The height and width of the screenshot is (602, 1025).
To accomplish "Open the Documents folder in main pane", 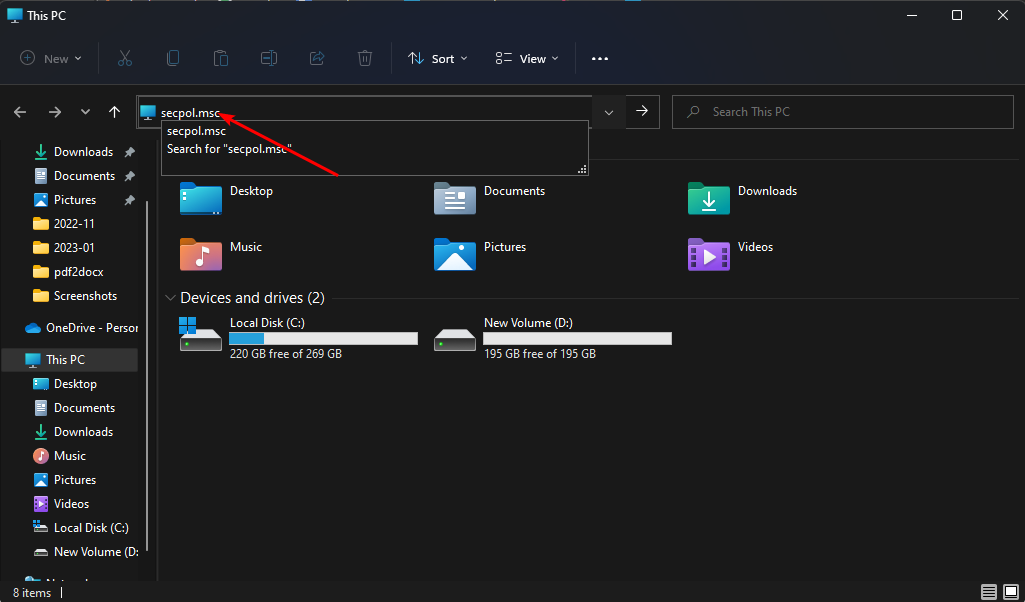I will 490,199.
